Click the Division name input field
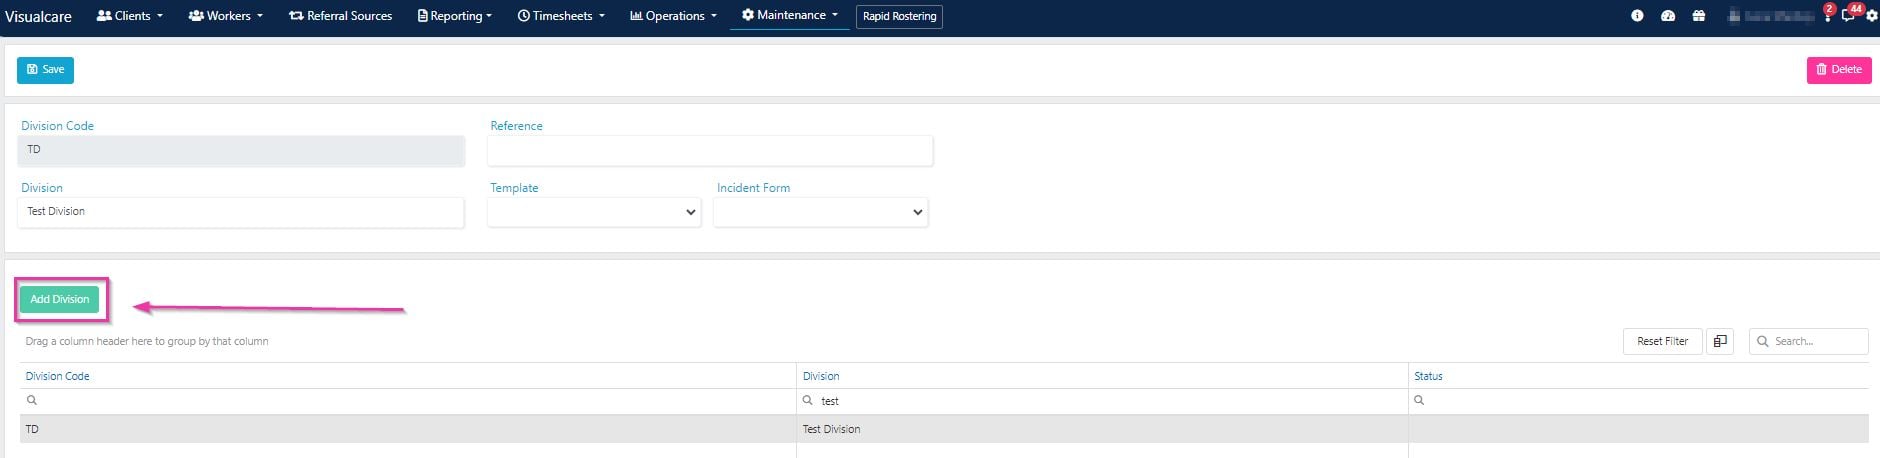The height and width of the screenshot is (458, 1880). click(241, 212)
